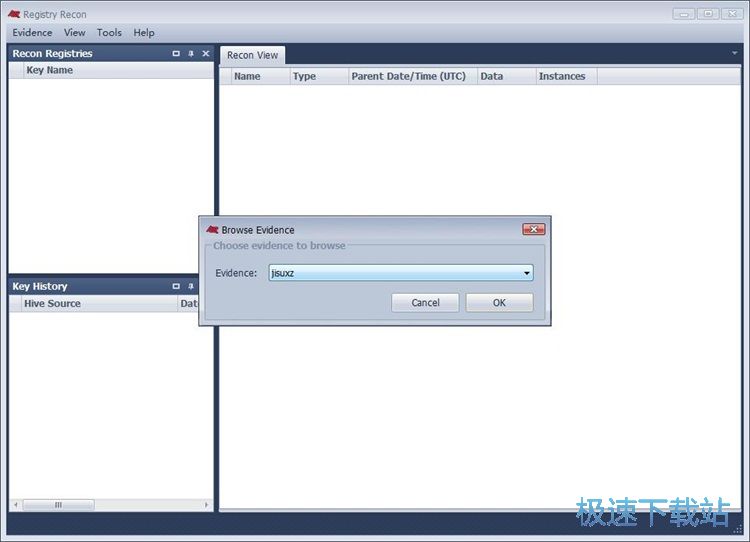Sort by Name column header
The image size is (750, 542).
point(261,77)
